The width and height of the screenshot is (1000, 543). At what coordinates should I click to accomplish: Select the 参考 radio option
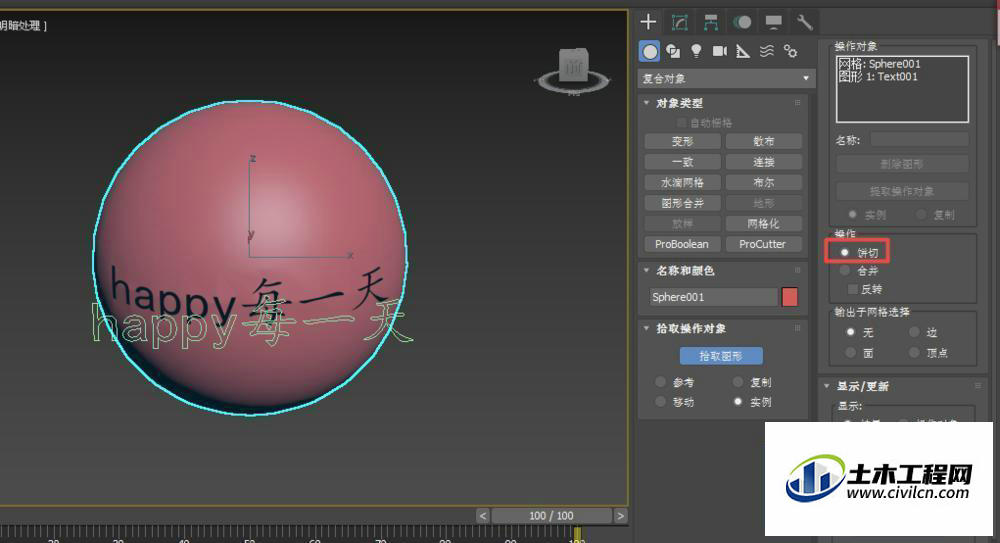click(x=660, y=382)
